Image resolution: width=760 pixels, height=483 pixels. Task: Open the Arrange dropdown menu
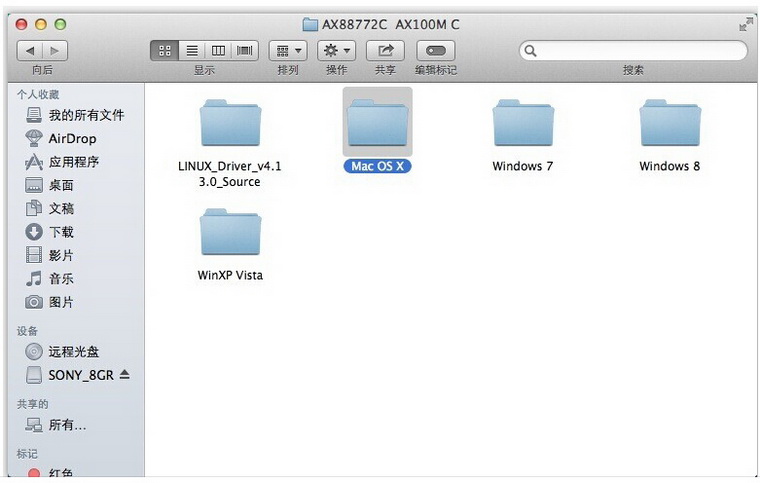[287, 50]
